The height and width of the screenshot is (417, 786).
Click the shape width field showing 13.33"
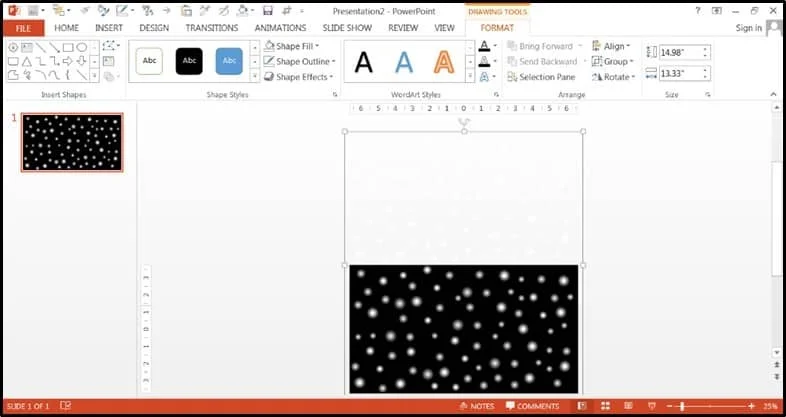pyautogui.click(x=684, y=74)
